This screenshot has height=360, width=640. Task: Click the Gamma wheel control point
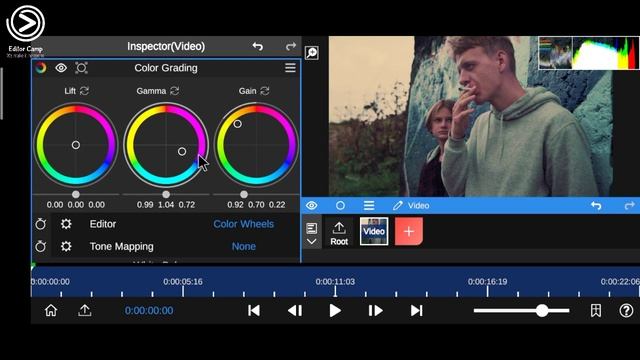coord(182,151)
